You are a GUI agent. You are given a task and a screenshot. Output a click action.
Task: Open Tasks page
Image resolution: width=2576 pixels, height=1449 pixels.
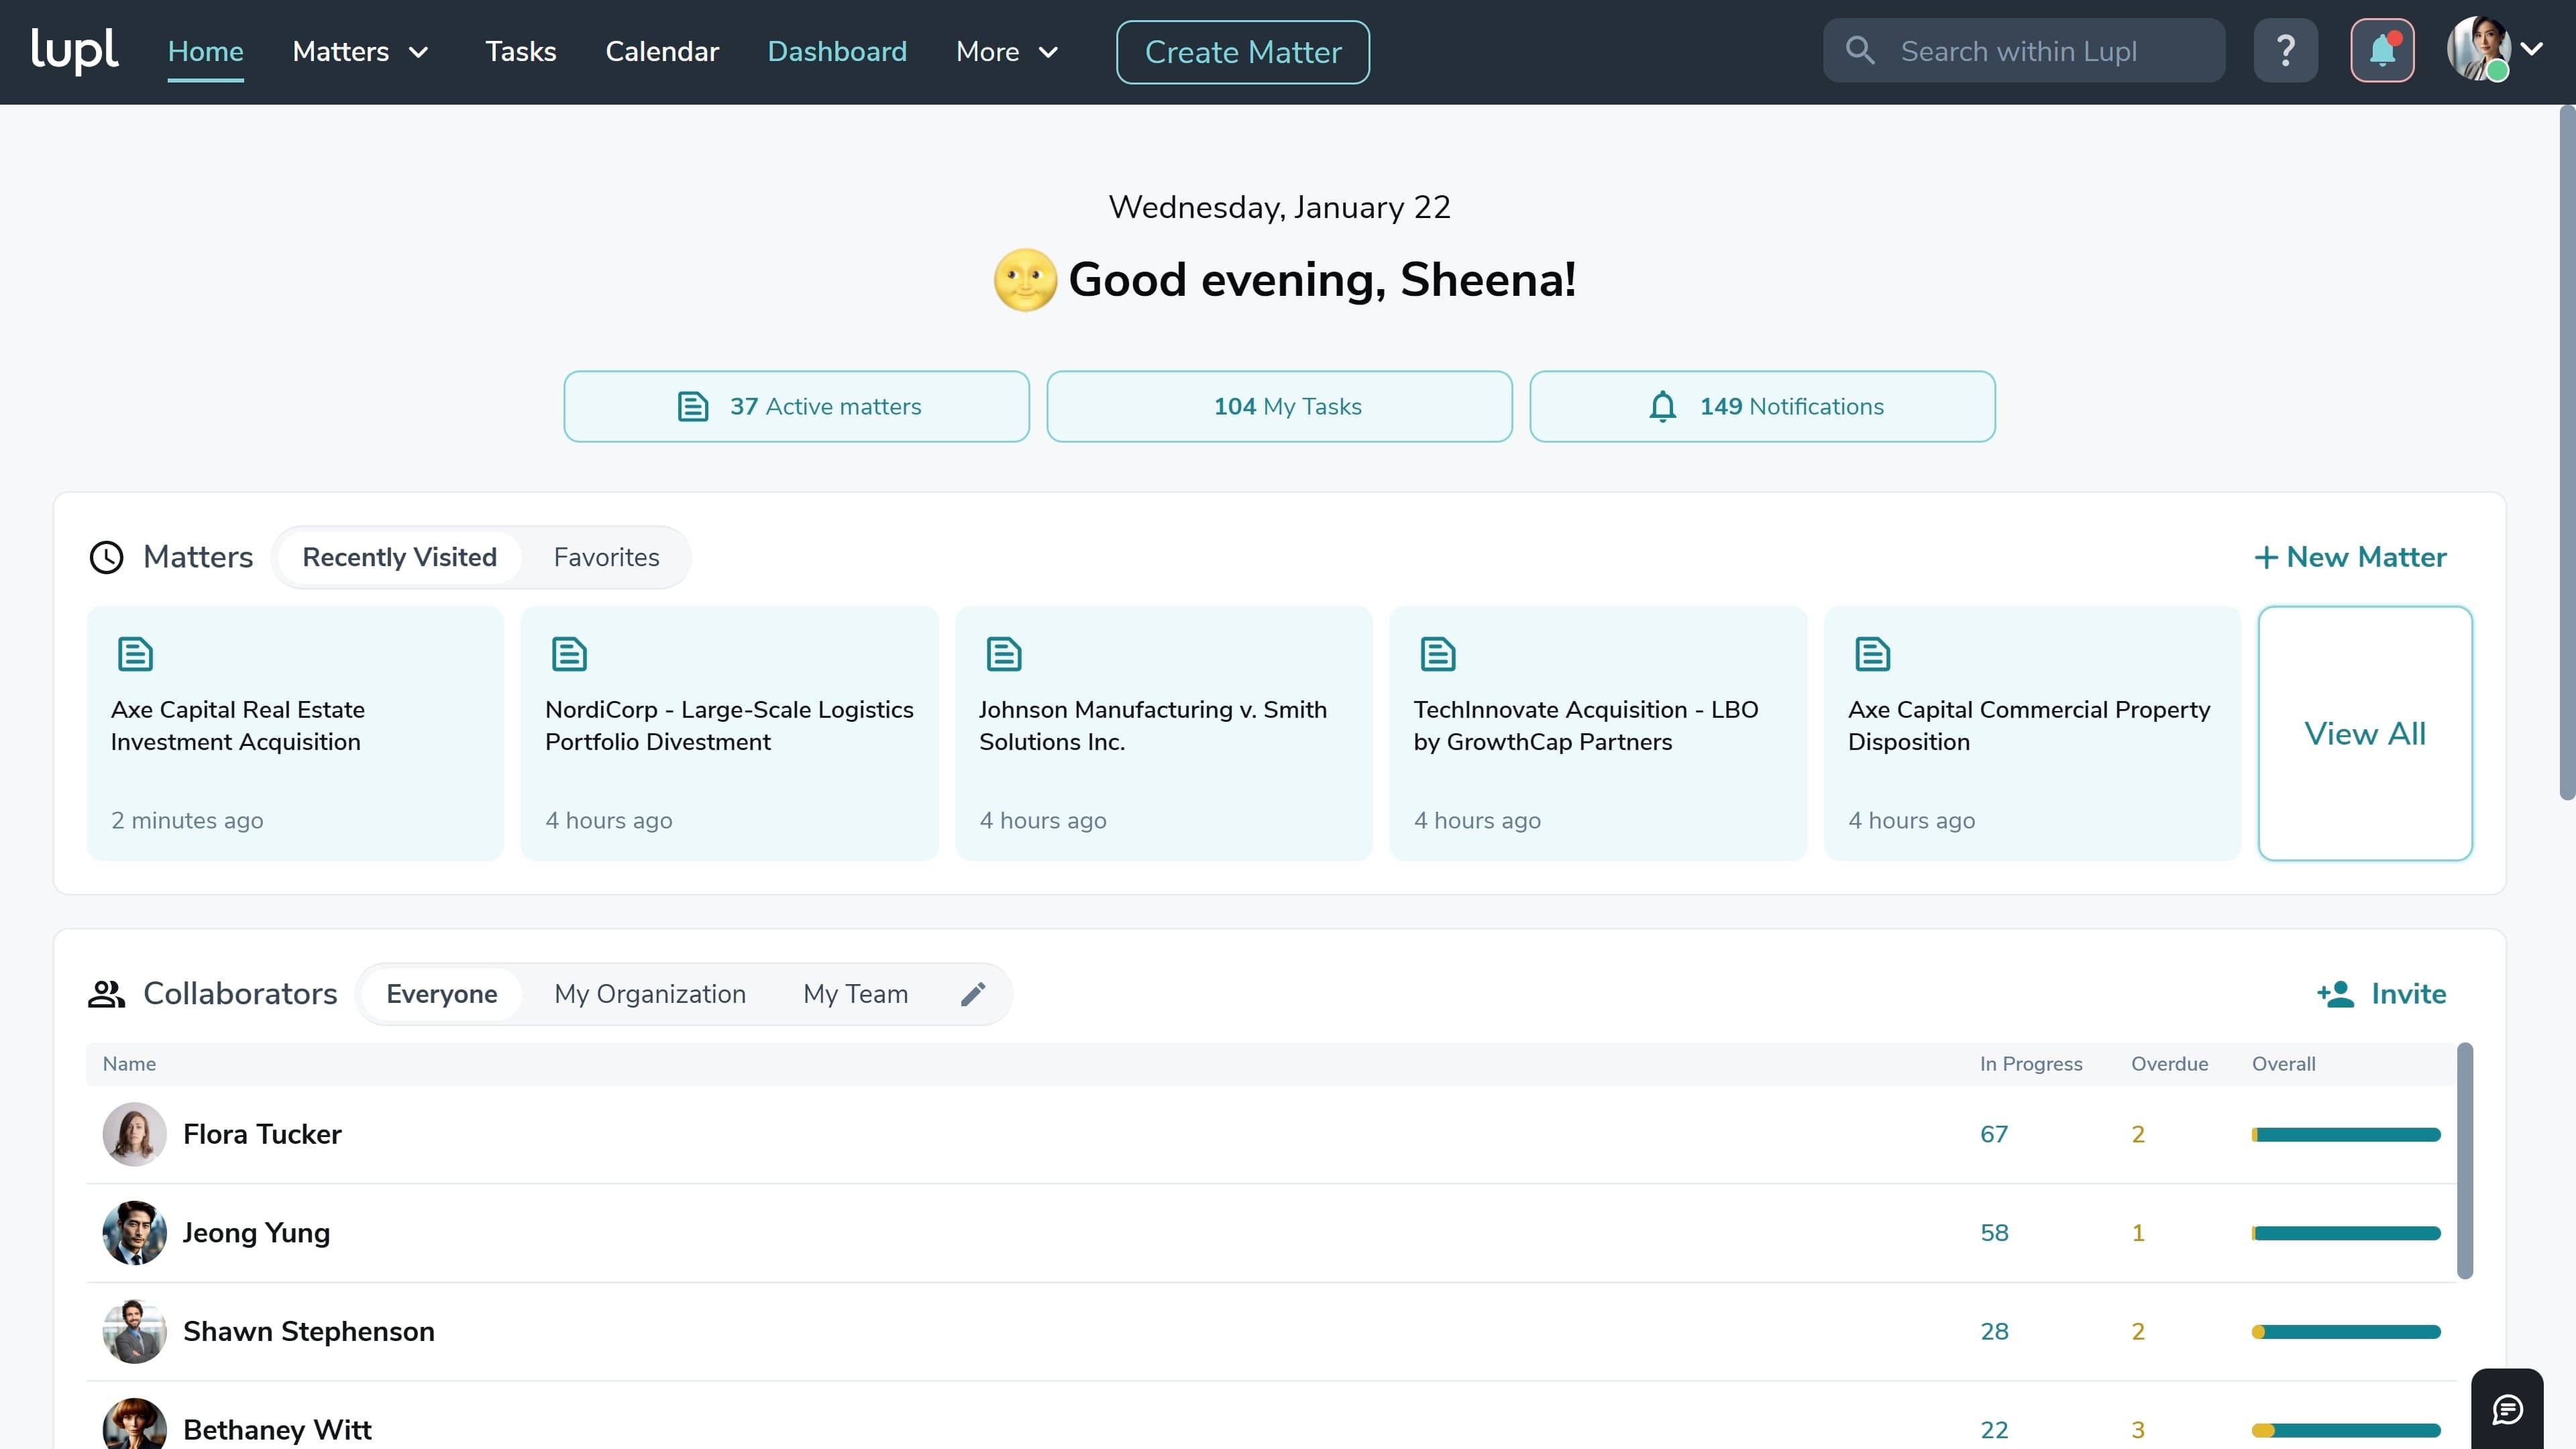tap(521, 51)
